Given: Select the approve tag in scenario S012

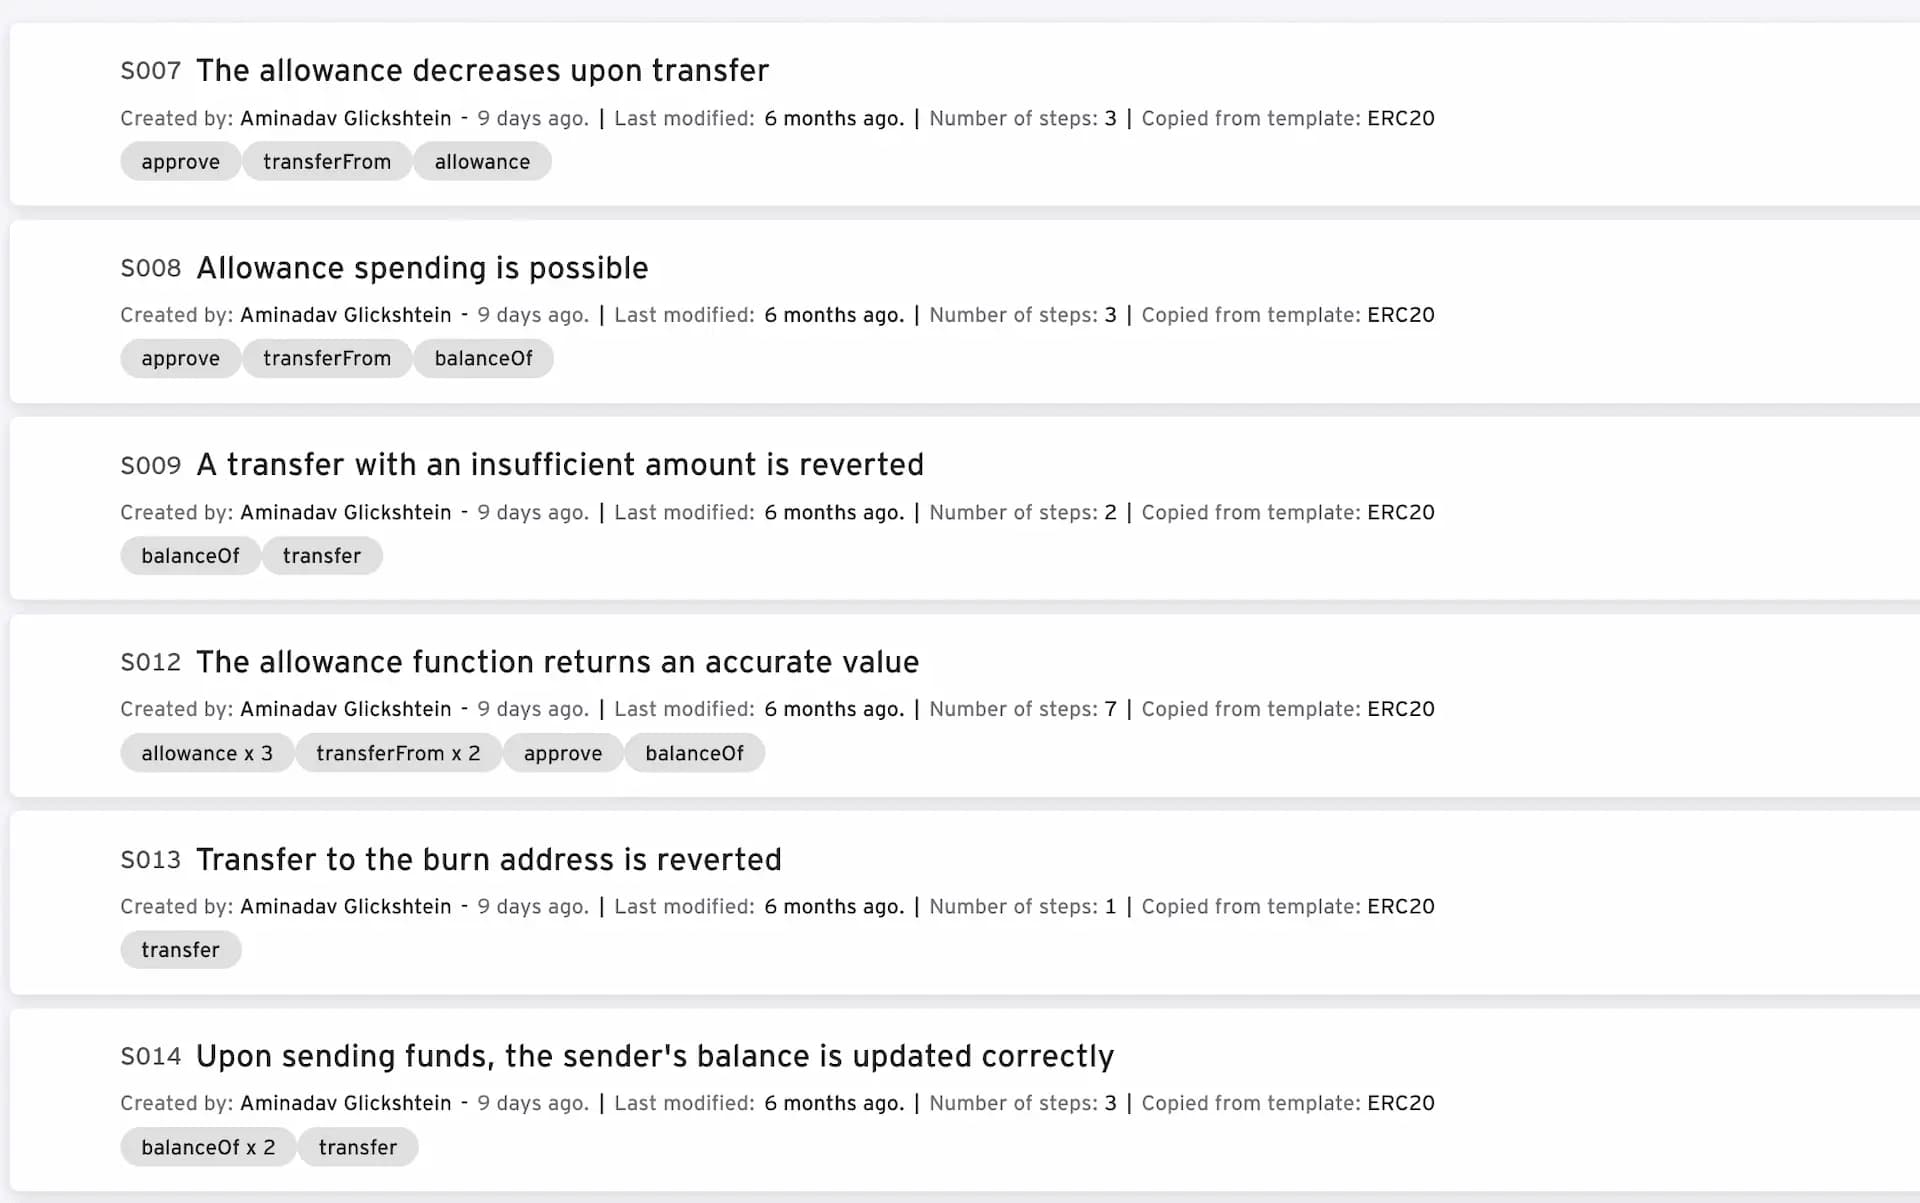Looking at the screenshot, I should [563, 754].
